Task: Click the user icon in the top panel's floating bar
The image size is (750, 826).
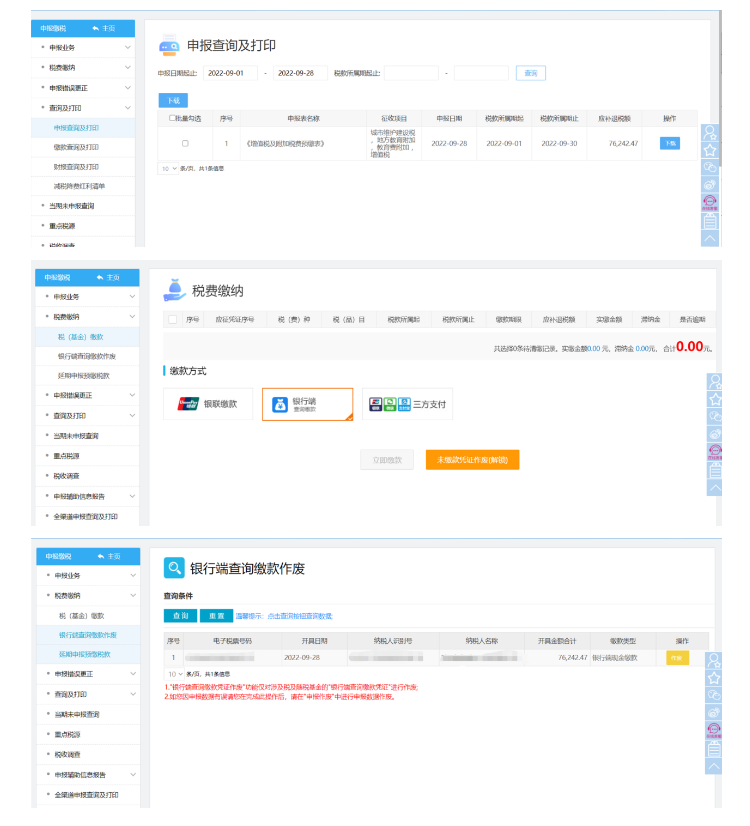Action: coord(710,132)
